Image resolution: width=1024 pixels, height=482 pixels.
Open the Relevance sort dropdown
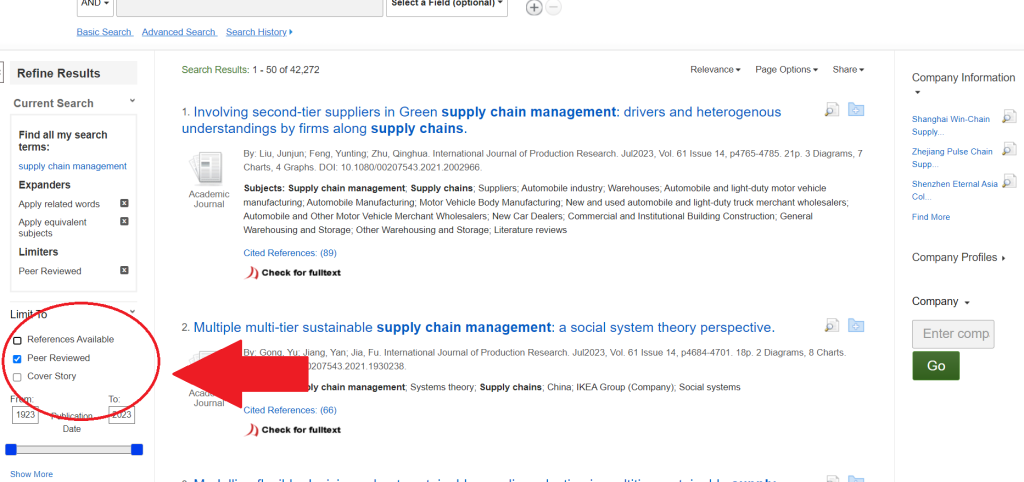(715, 69)
